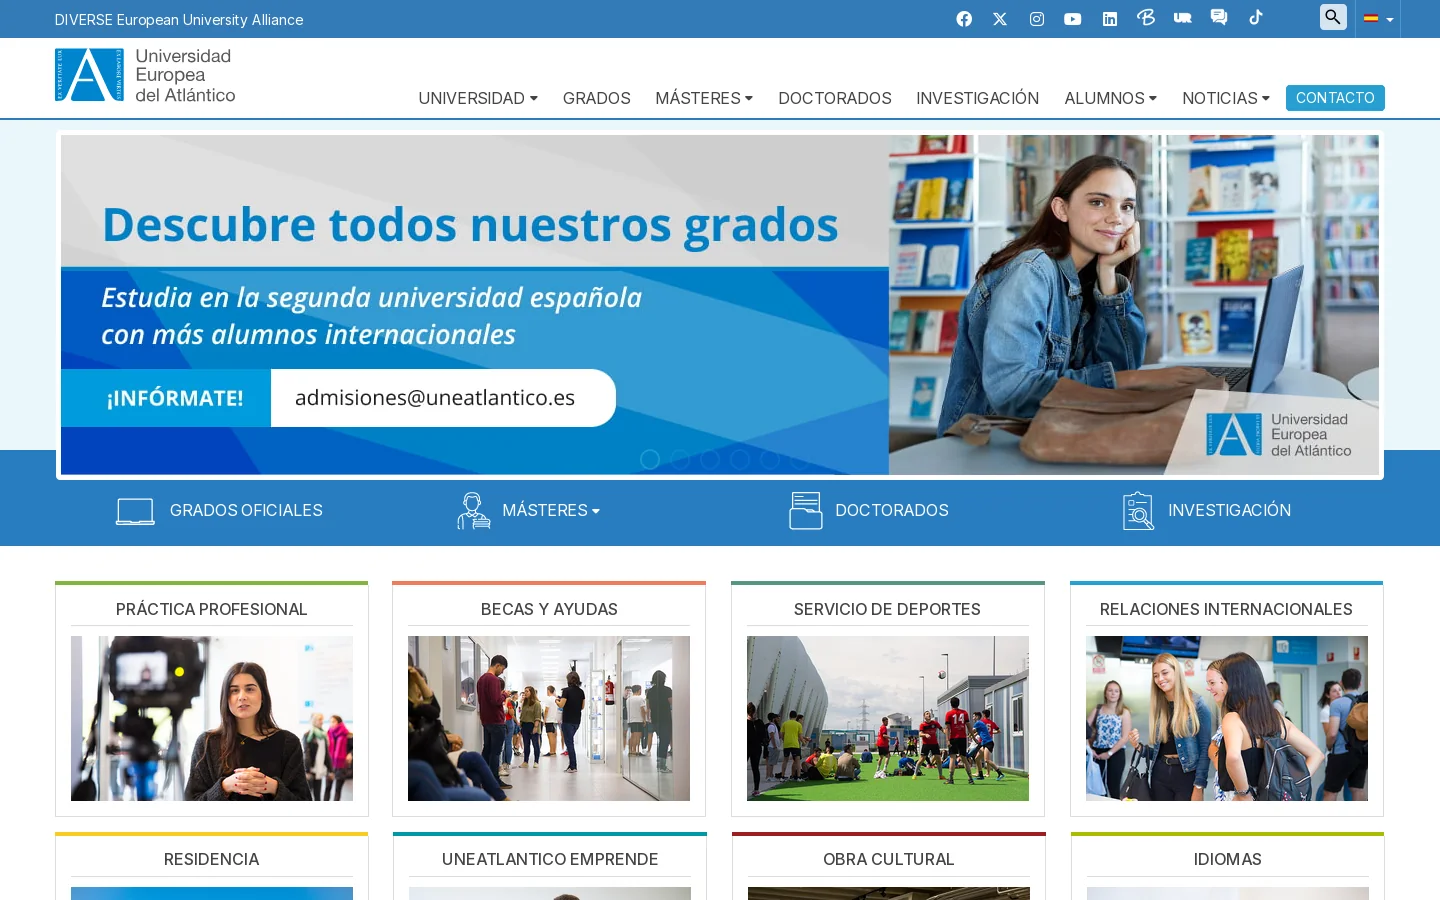Screen dimensions: 1440x900
Task: Click the 'OBRA CULTURAL' card heading
Action: (x=889, y=859)
